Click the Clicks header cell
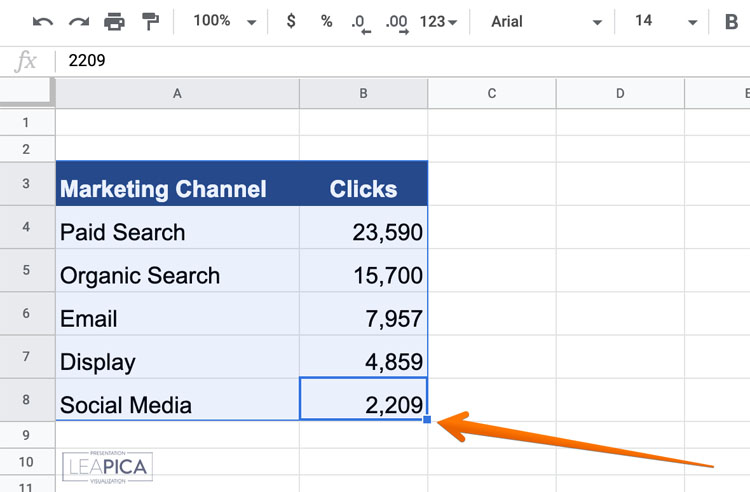Screen dimensions: 750x492 (x=364, y=184)
